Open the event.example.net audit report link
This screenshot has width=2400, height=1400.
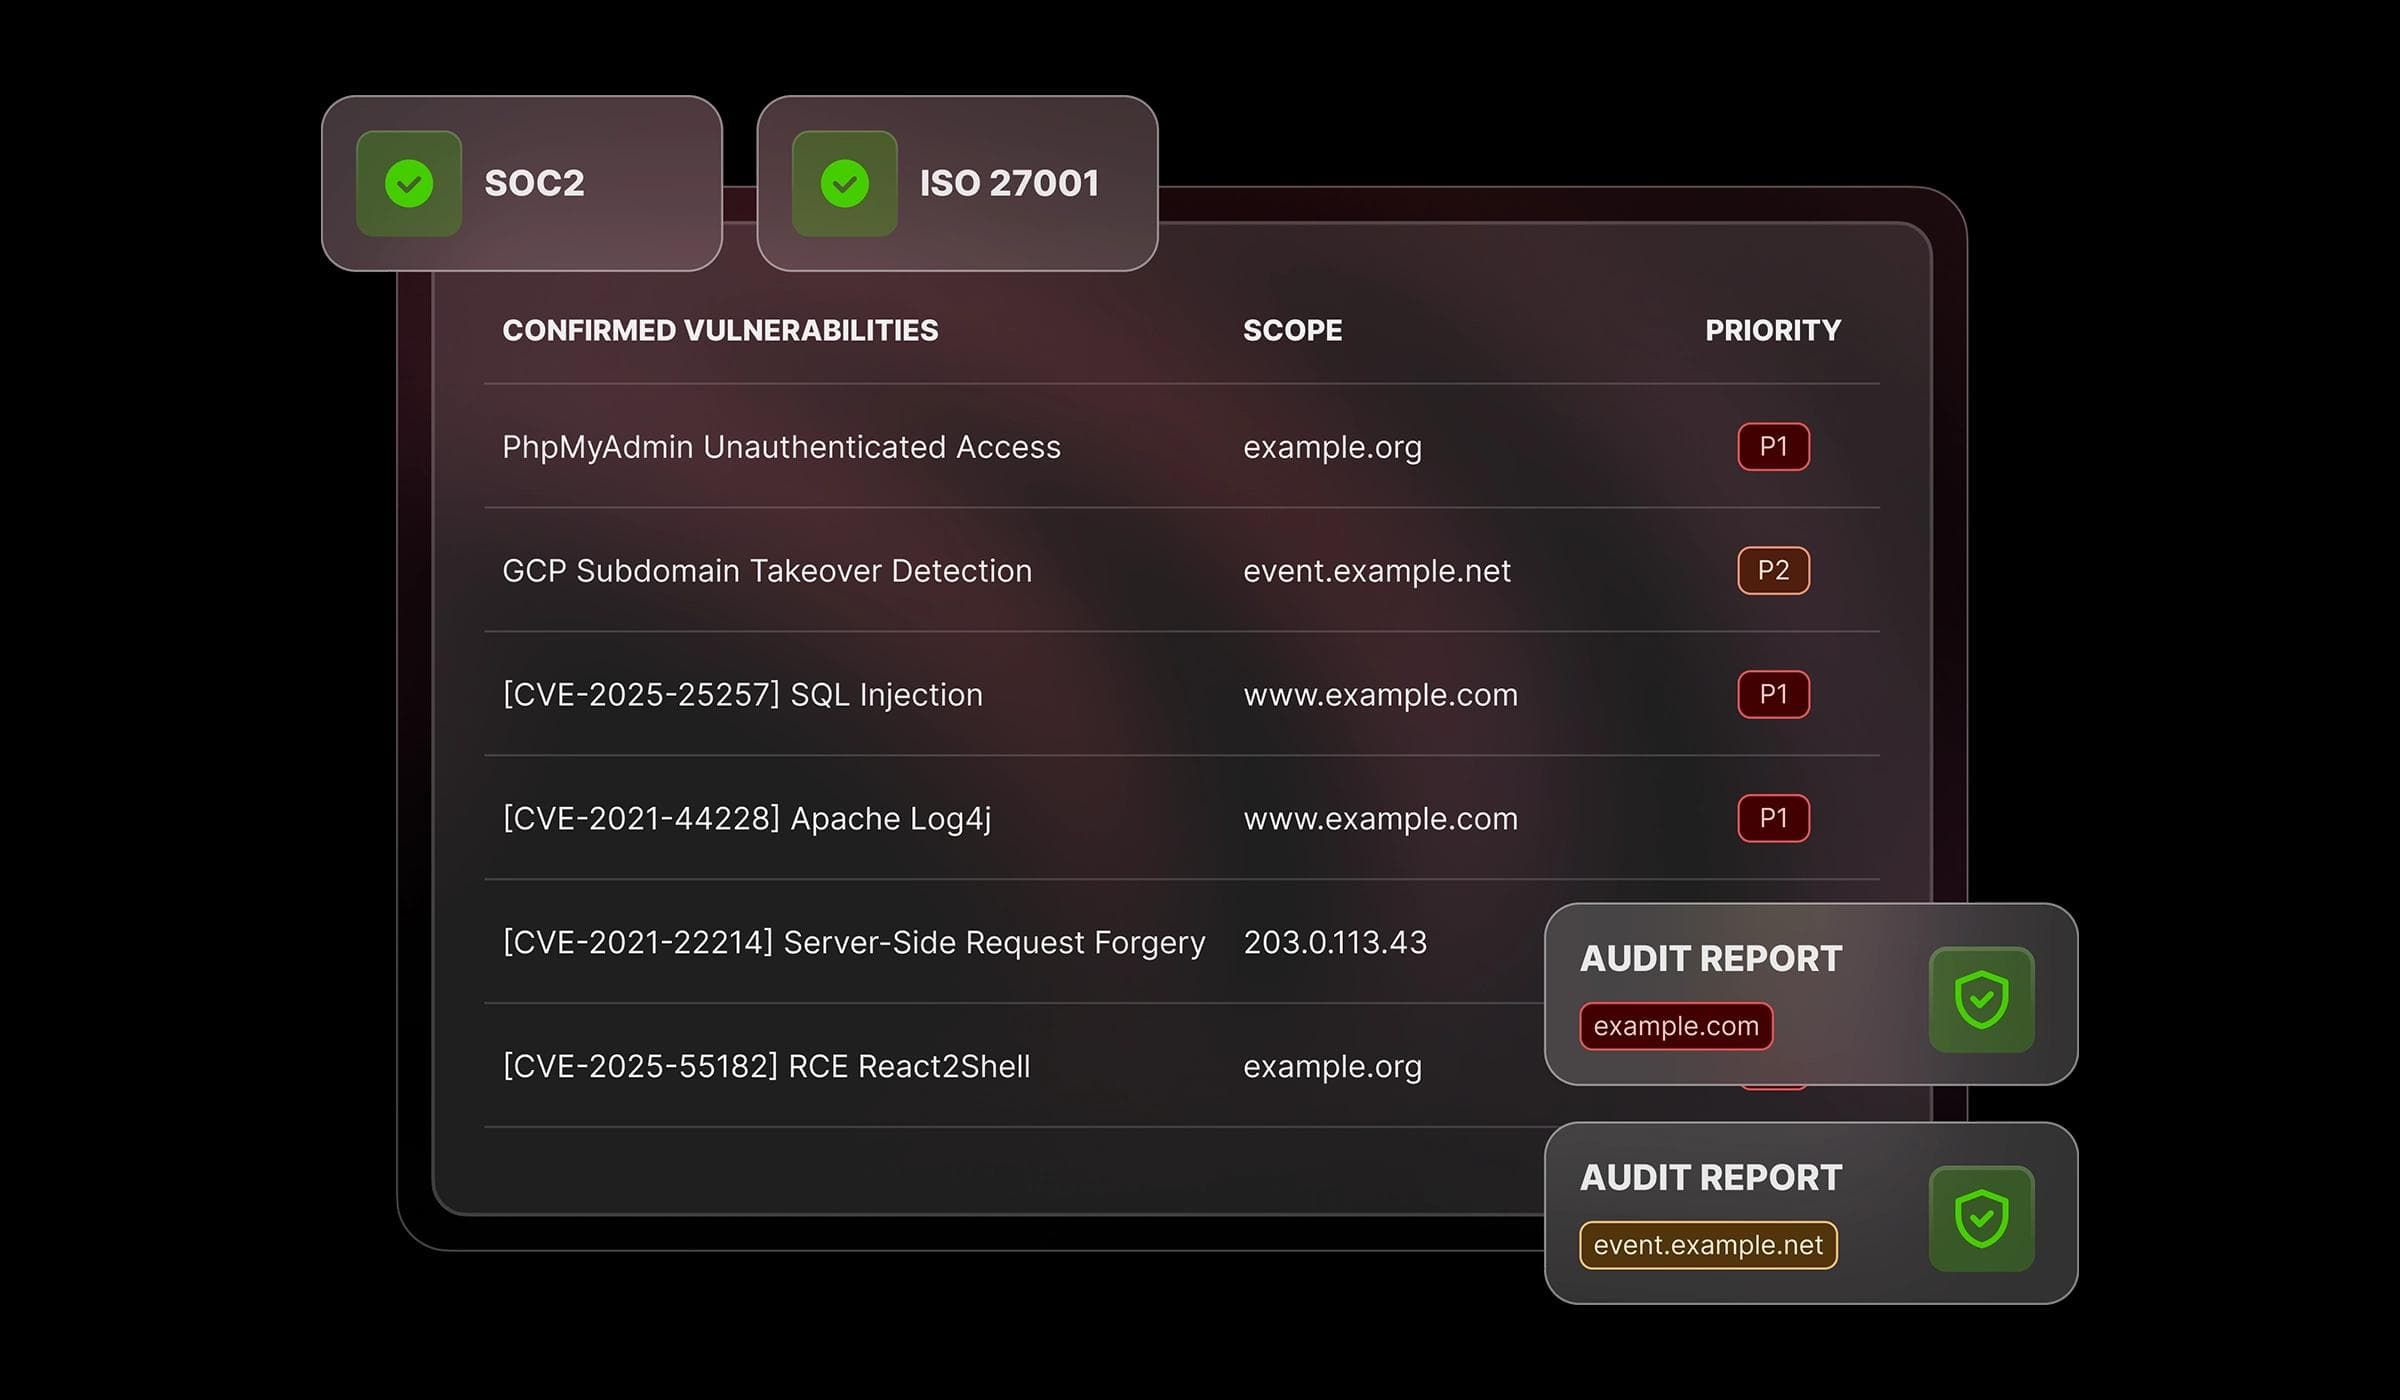1708,1245
